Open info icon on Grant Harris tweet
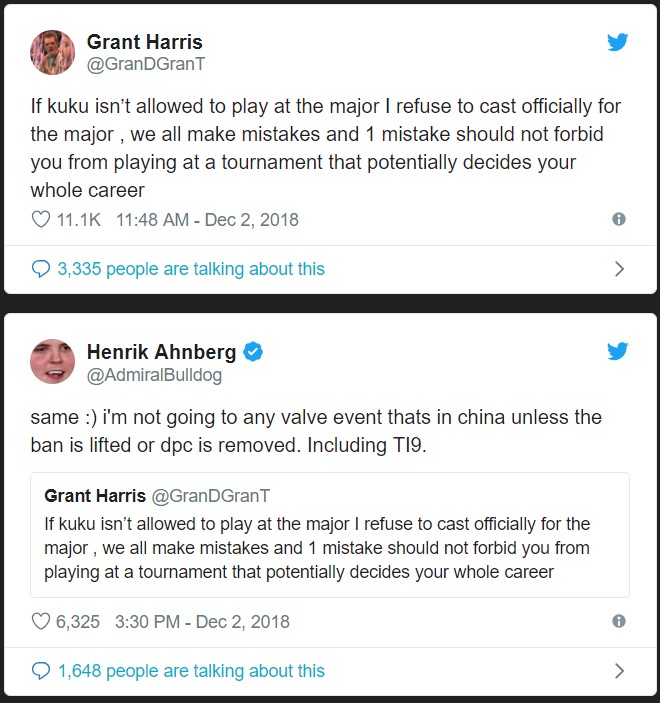The width and height of the screenshot is (660, 703). [x=619, y=219]
